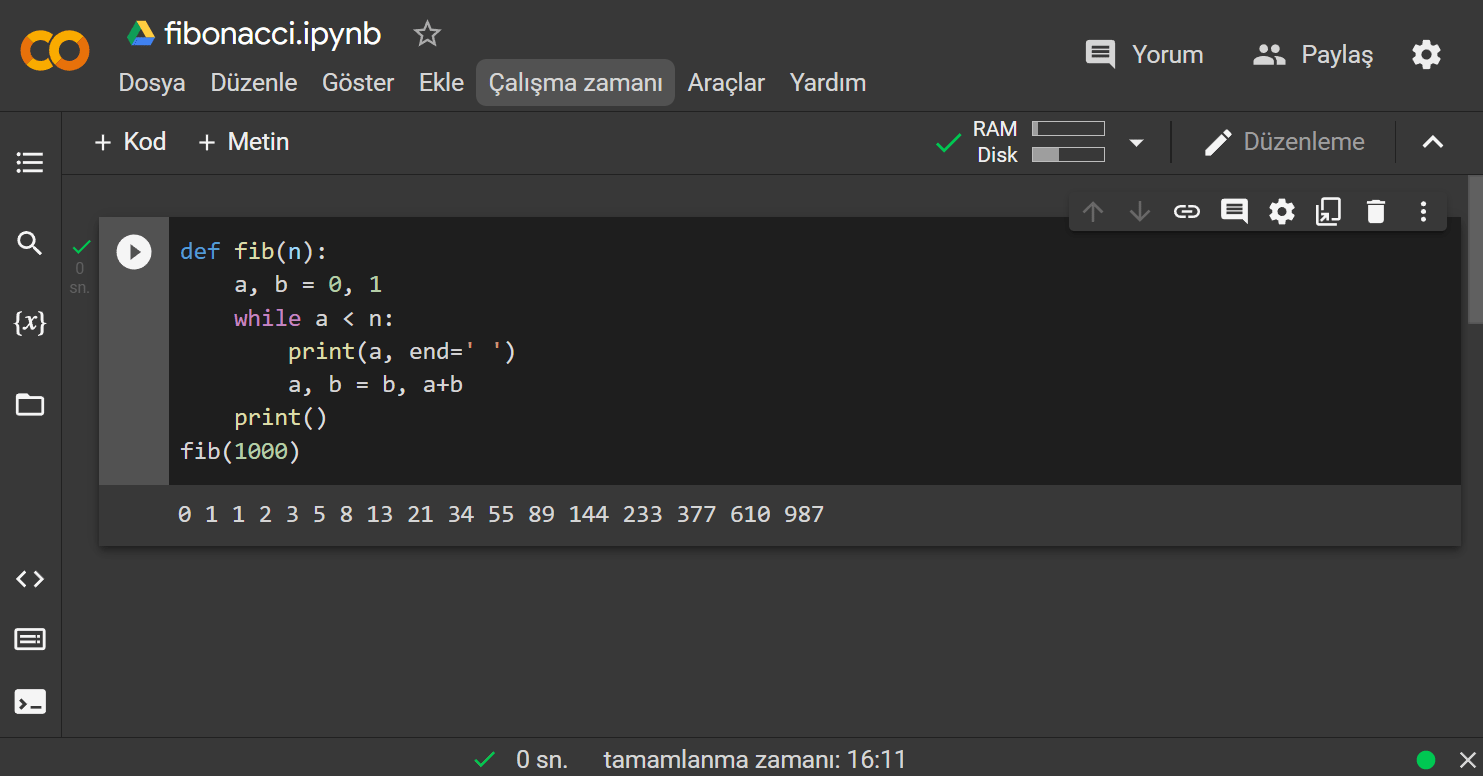
Task: Move cell down with arrow icon
Action: 1139,211
